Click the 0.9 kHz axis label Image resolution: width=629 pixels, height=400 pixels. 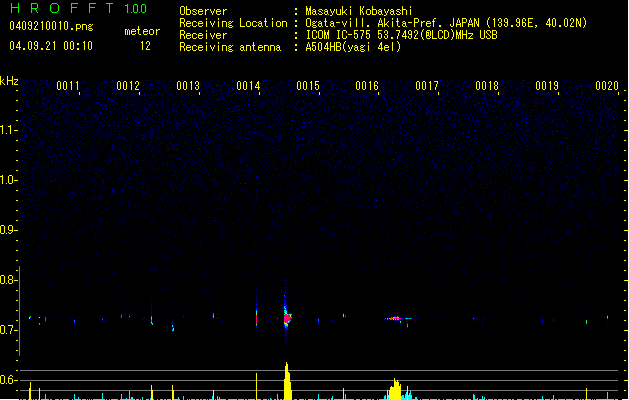click(x=8, y=230)
